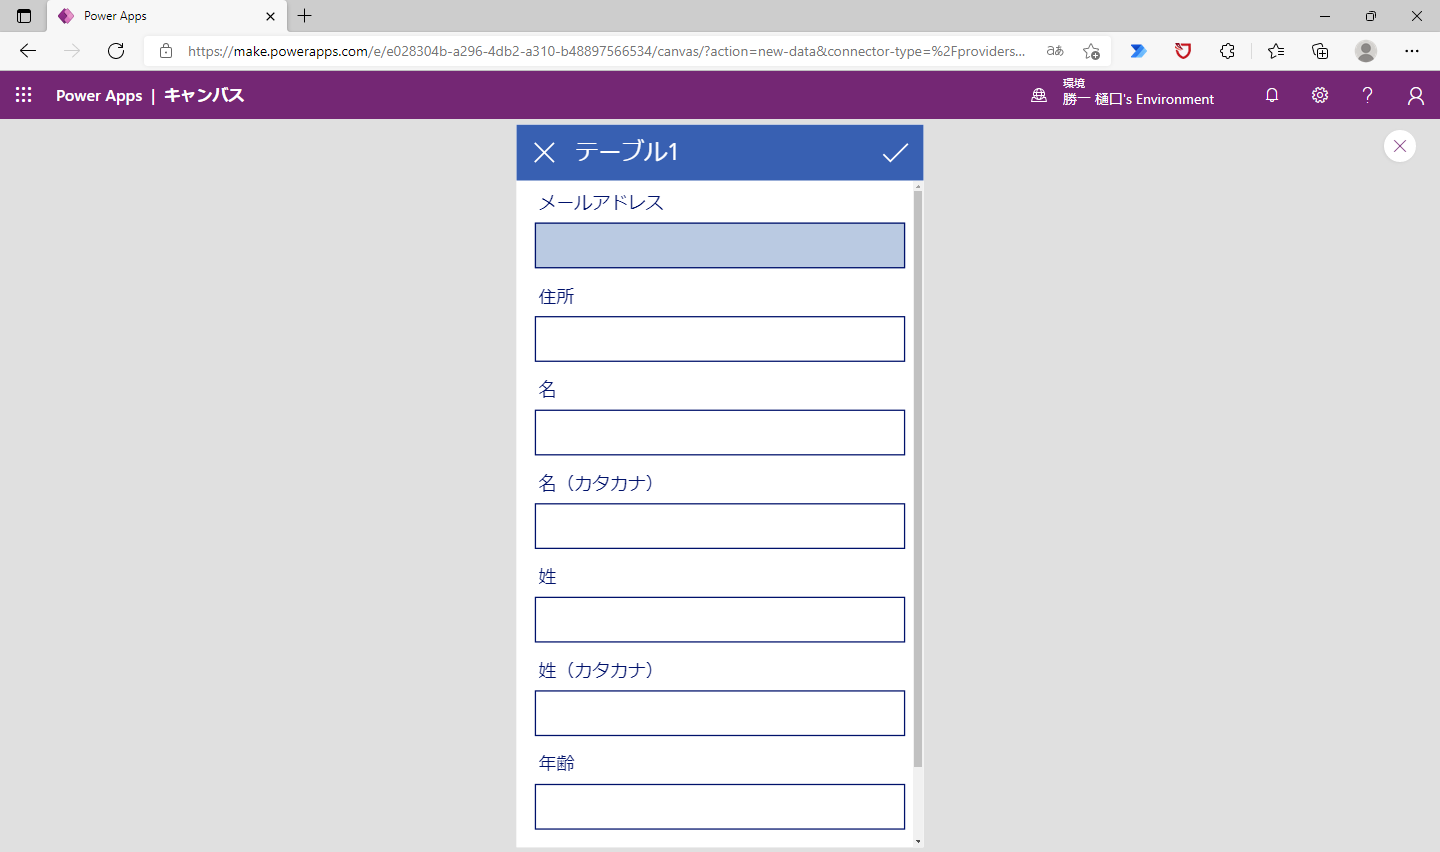1440x852 pixels.
Task: Click the 年齢 input field
Action: (720, 807)
